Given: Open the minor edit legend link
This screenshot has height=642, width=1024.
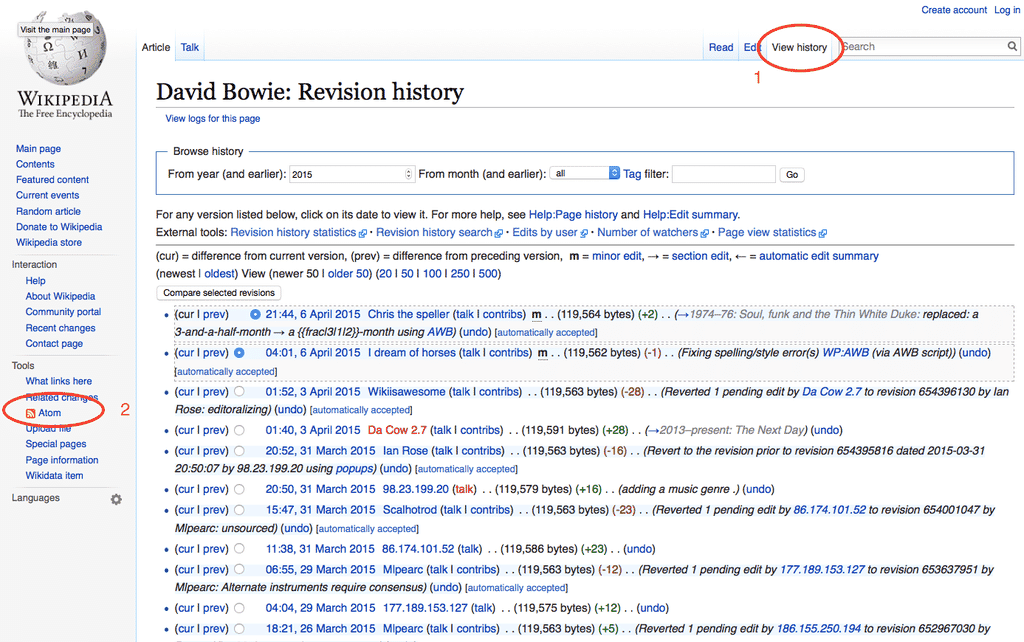Looking at the screenshot, I should coord(616,256).
